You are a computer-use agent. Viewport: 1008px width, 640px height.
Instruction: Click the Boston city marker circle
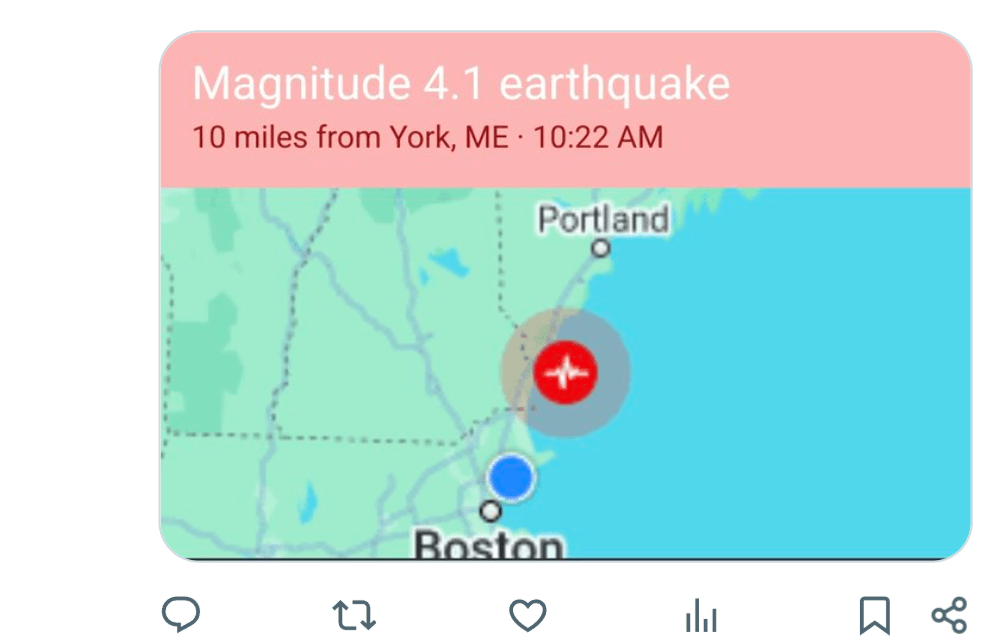point(490,511)
